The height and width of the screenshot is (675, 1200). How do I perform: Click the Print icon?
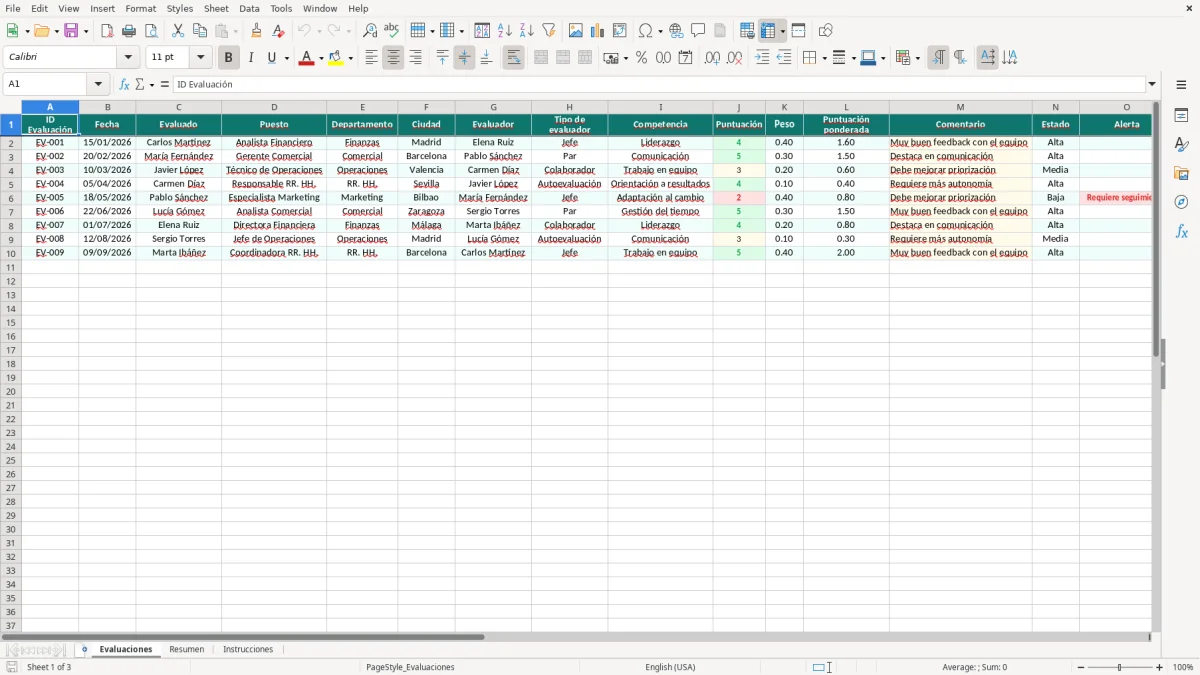(x=129, y=31)
